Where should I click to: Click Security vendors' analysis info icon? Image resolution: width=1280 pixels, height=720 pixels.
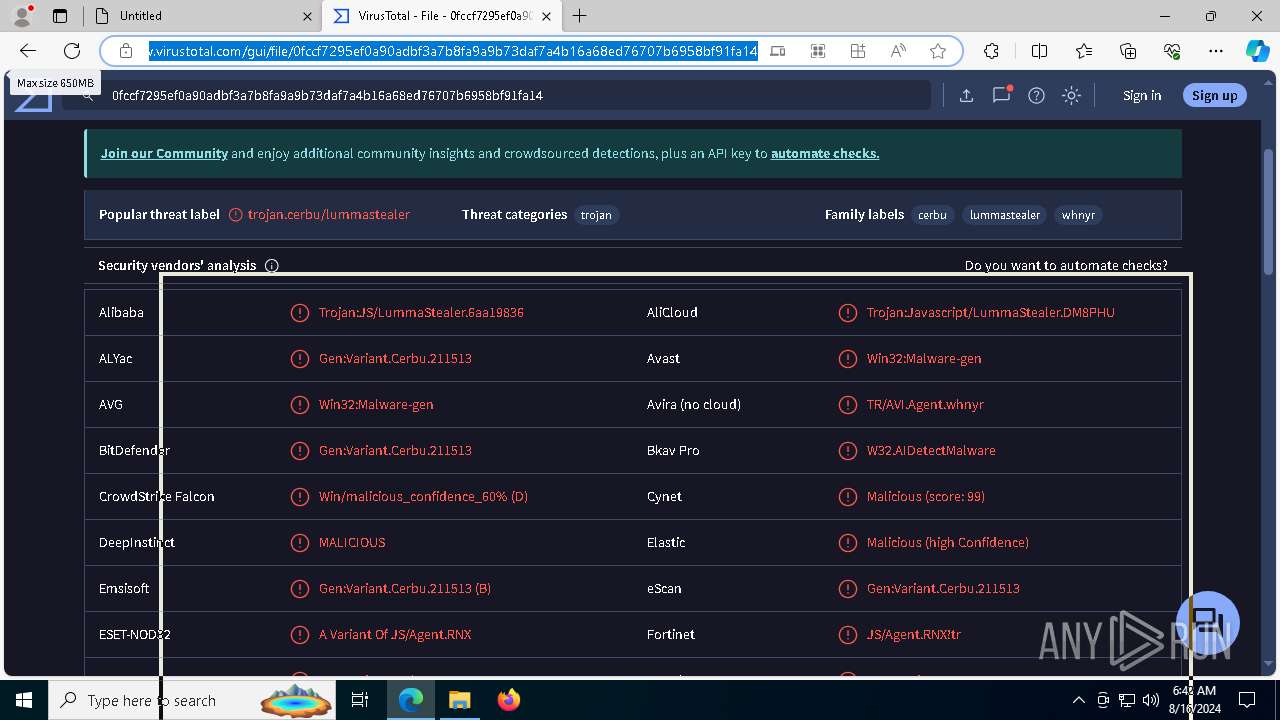(x=272, y=266)
